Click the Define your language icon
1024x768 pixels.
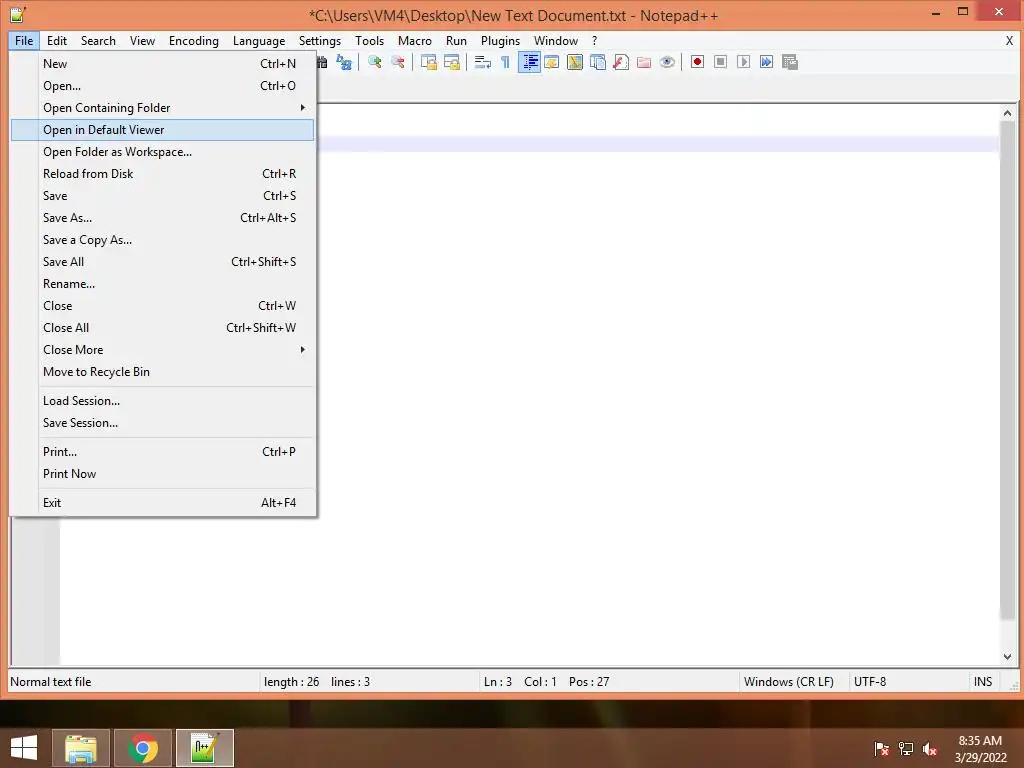click(x=552, y=62)
